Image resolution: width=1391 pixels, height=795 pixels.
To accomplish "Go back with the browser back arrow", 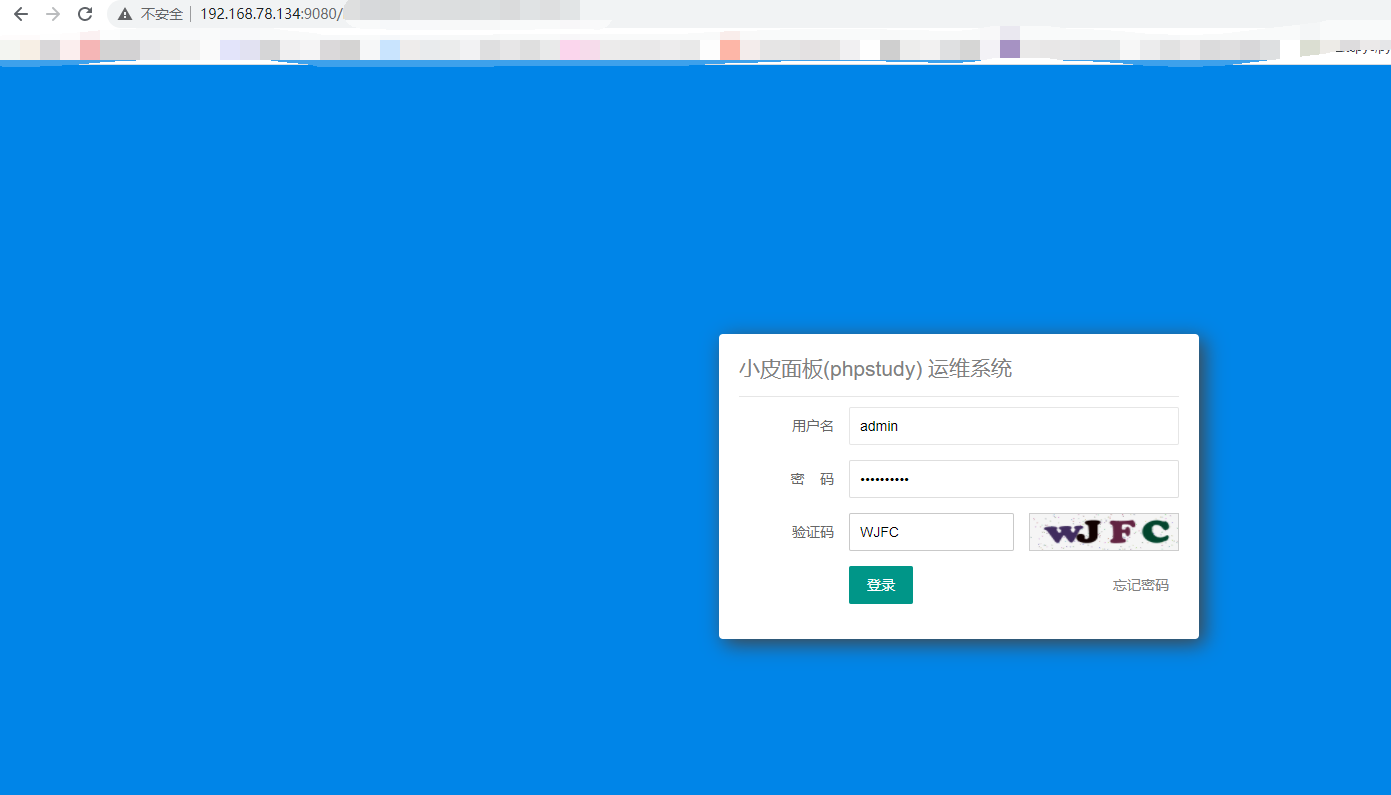I will (x=20, y=14).
